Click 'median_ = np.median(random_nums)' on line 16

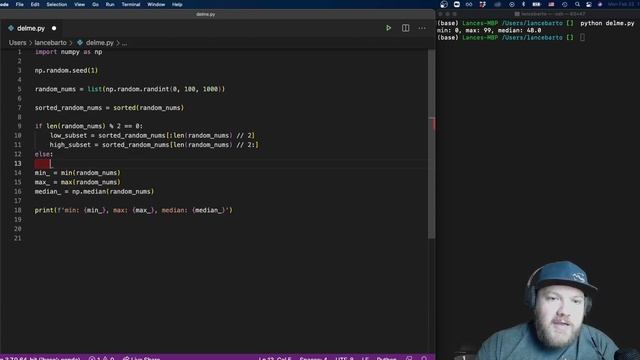(x=94, y=191)
